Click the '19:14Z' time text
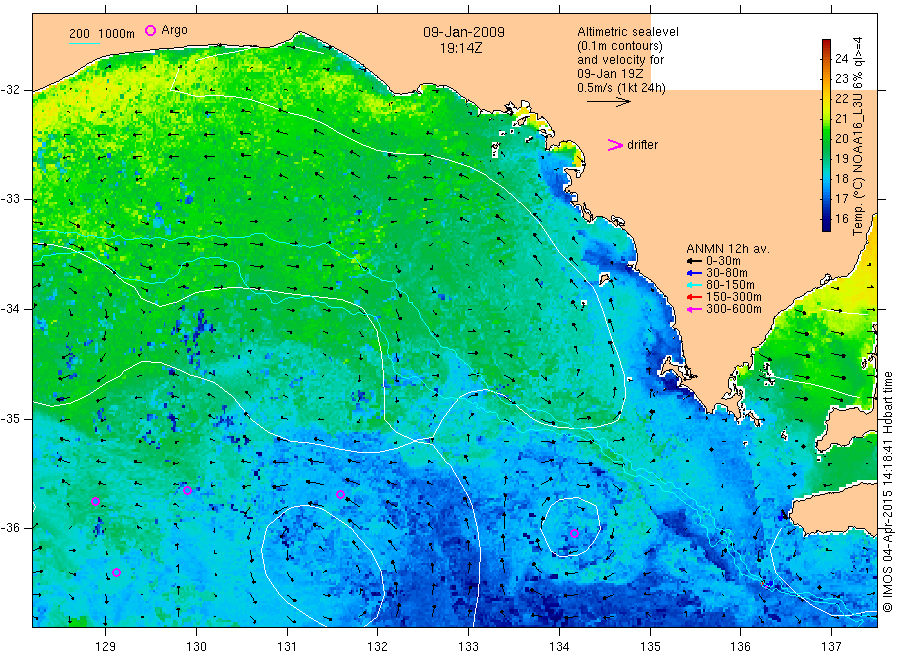Viewport: 900px width, 660px height. tap(461, 48)
